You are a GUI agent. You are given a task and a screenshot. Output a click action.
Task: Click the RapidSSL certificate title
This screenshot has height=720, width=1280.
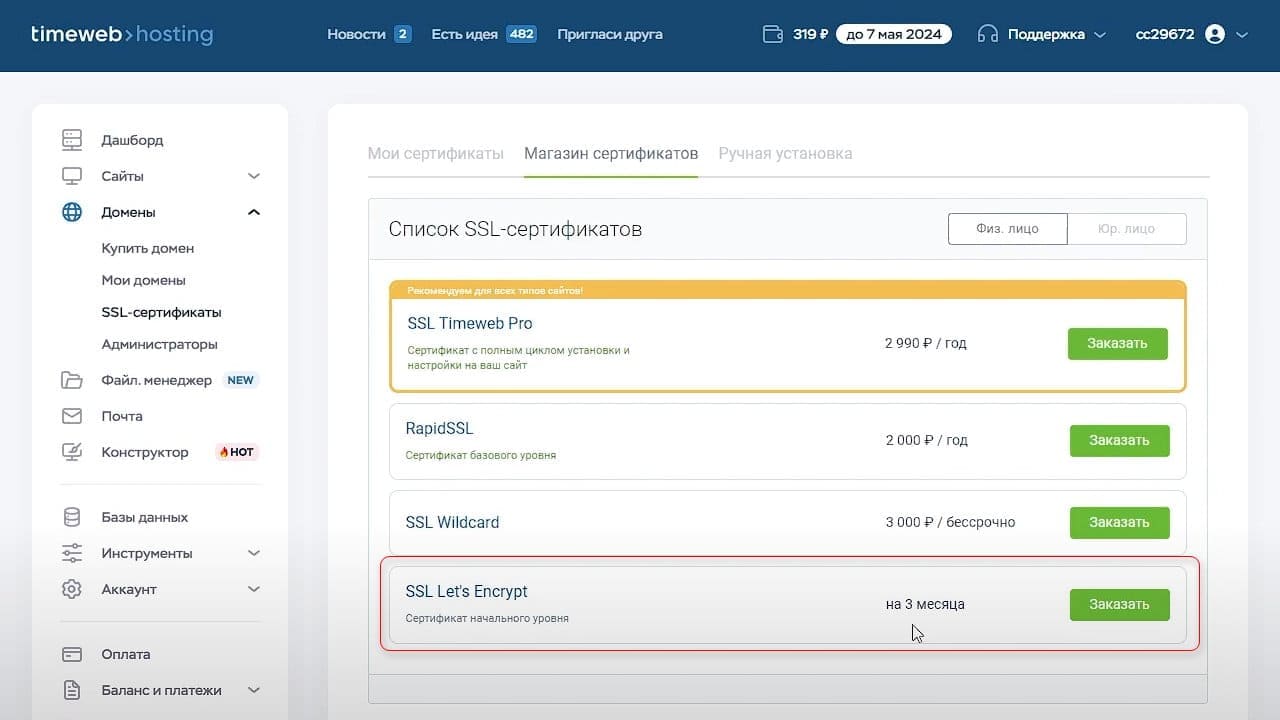[x=439, y=428]
